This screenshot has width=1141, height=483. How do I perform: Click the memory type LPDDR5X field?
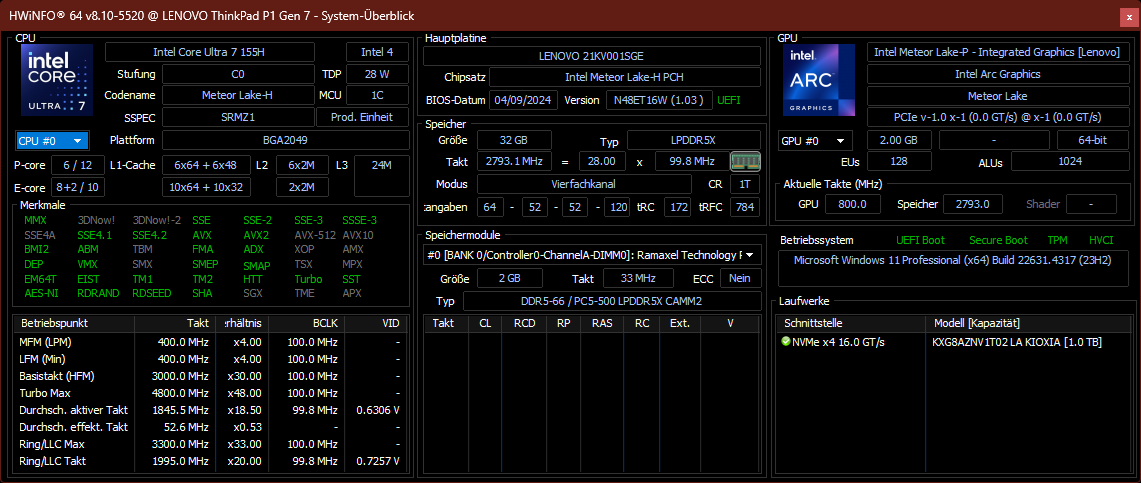[x=694, y=140]
